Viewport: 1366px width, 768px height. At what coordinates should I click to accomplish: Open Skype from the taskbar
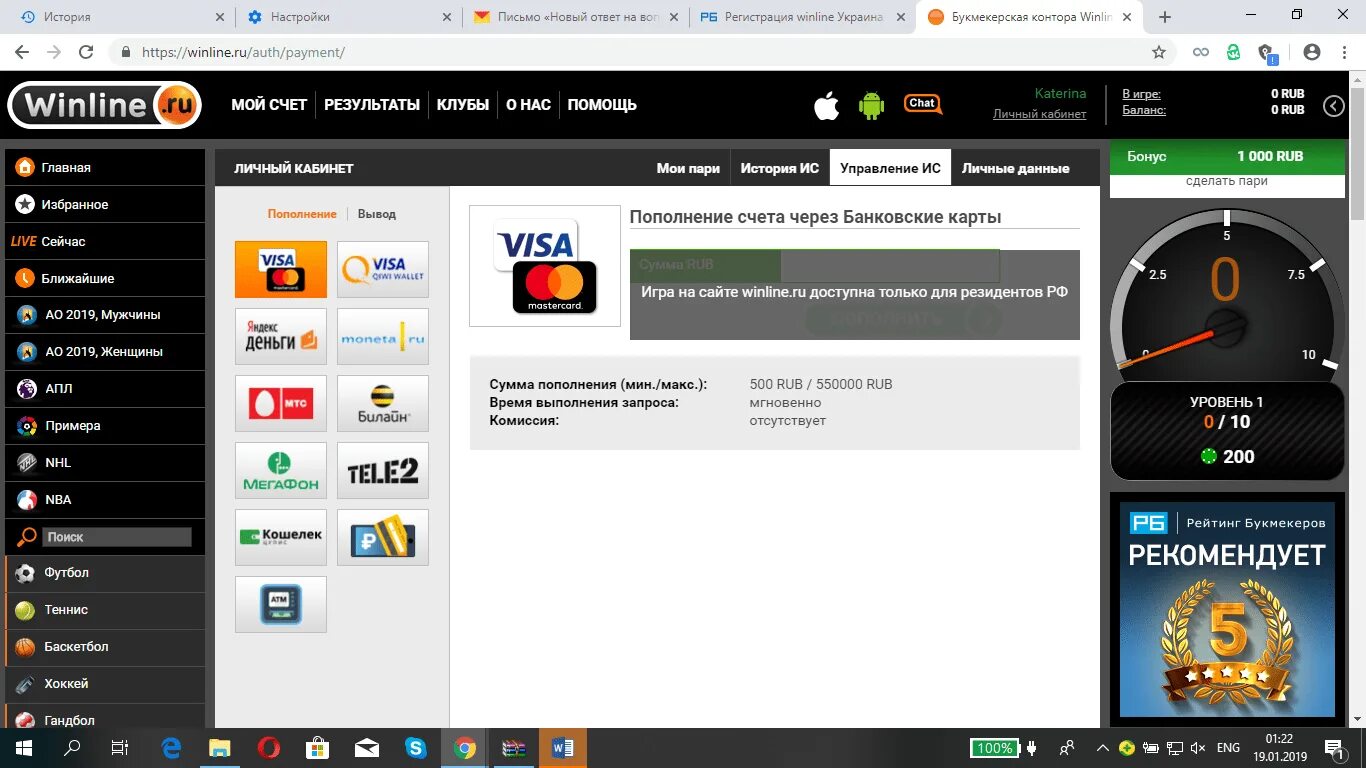415,748
